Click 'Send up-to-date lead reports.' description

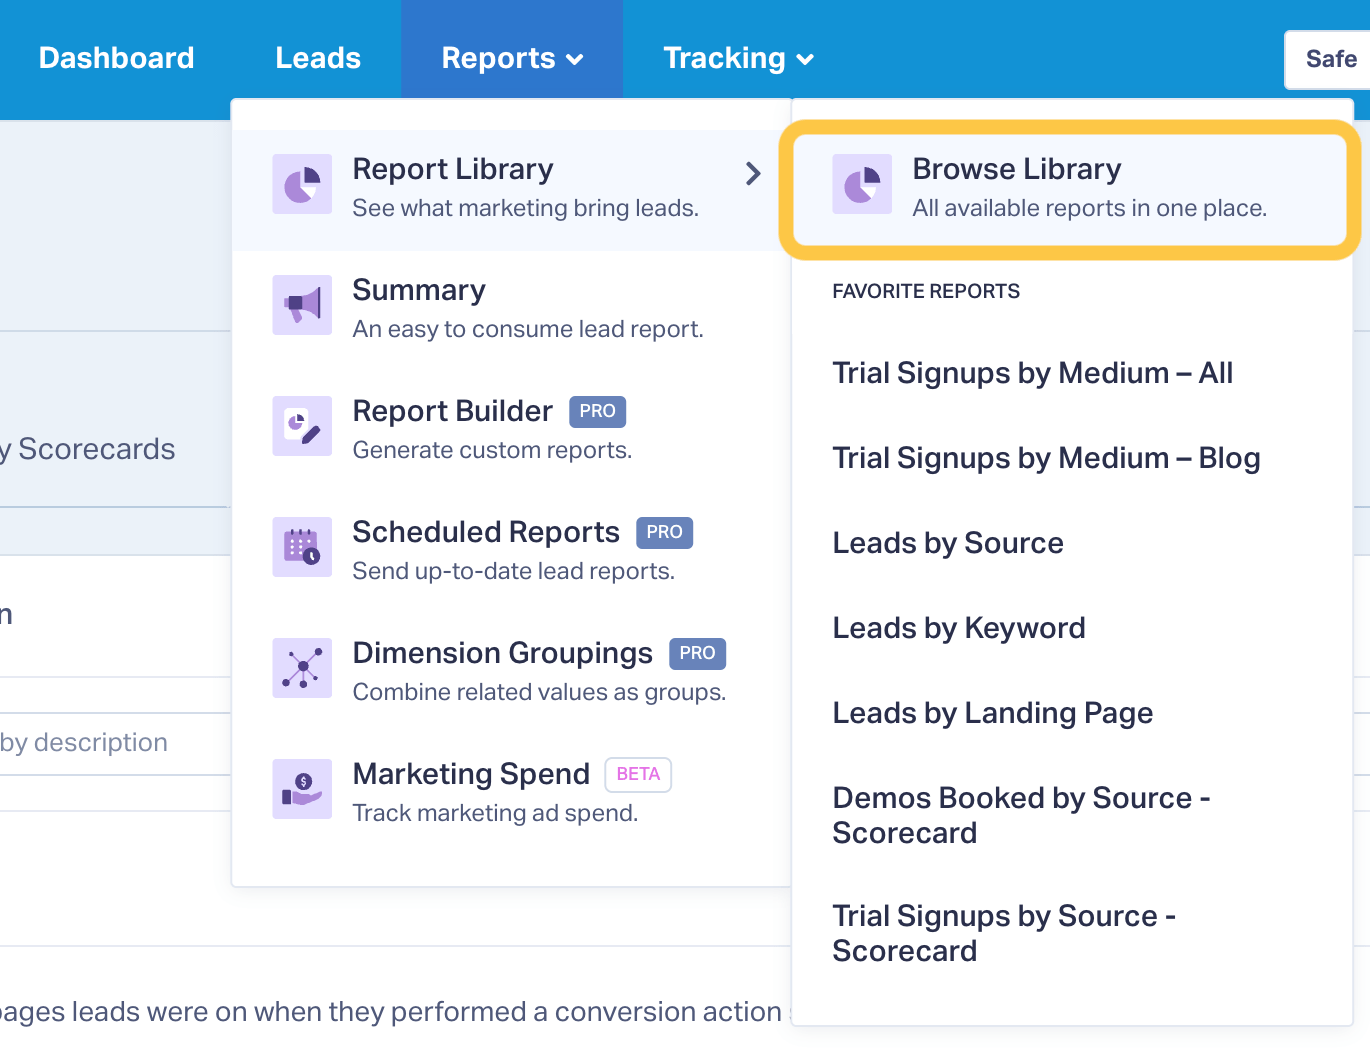(x=514, y=571)
